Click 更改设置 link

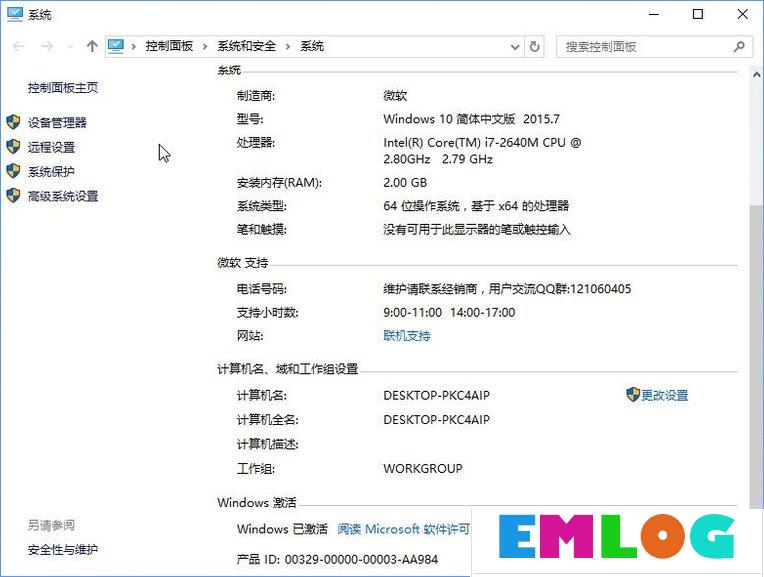[665, 395]
